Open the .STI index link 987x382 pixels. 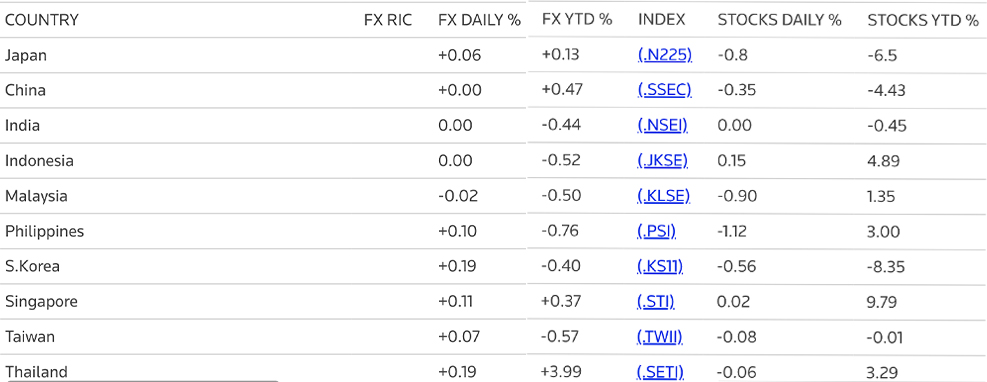[656, 301]
